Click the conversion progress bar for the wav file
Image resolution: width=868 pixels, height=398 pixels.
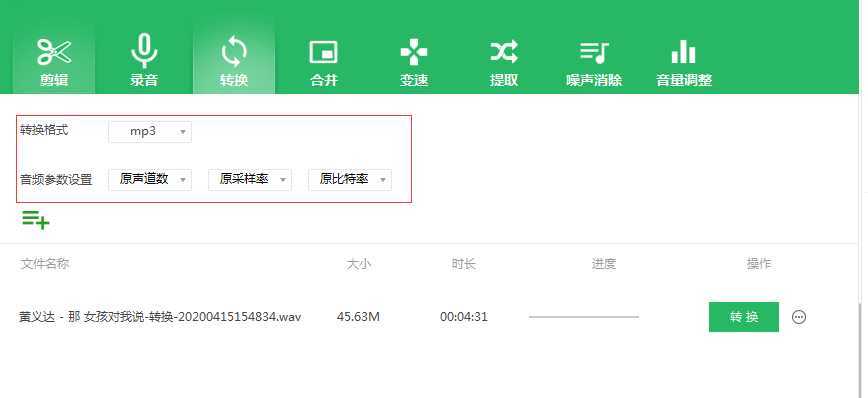tap(583, 317)
